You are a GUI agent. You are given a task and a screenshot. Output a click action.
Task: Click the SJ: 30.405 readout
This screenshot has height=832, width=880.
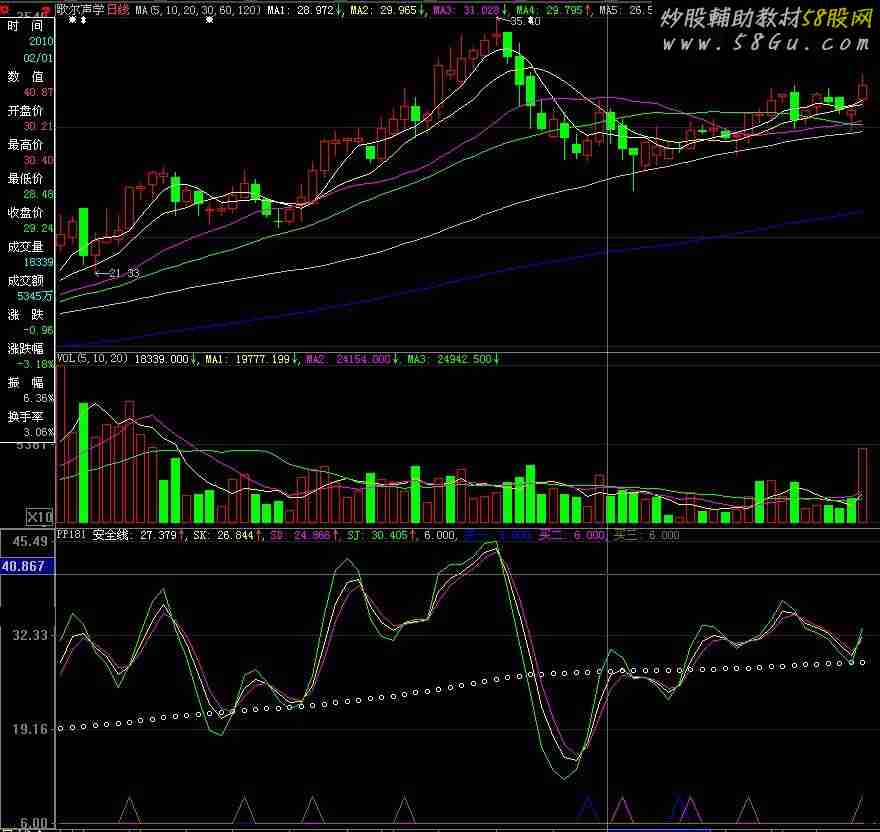point(380,535)
